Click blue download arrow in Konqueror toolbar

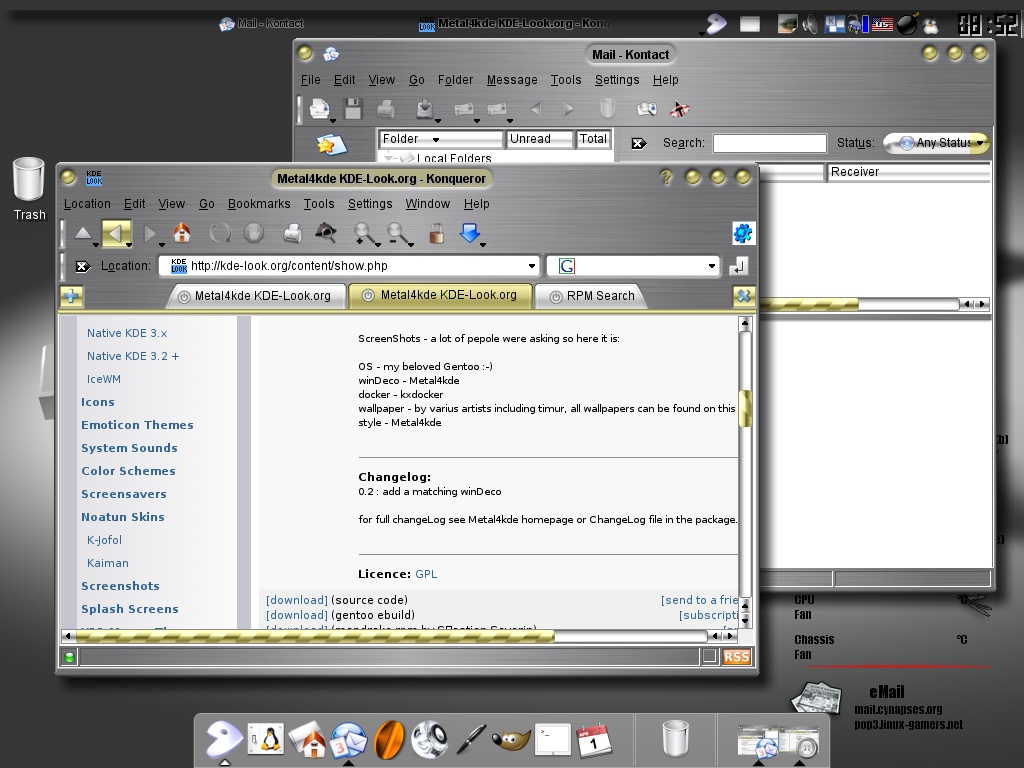click(470, 232)
